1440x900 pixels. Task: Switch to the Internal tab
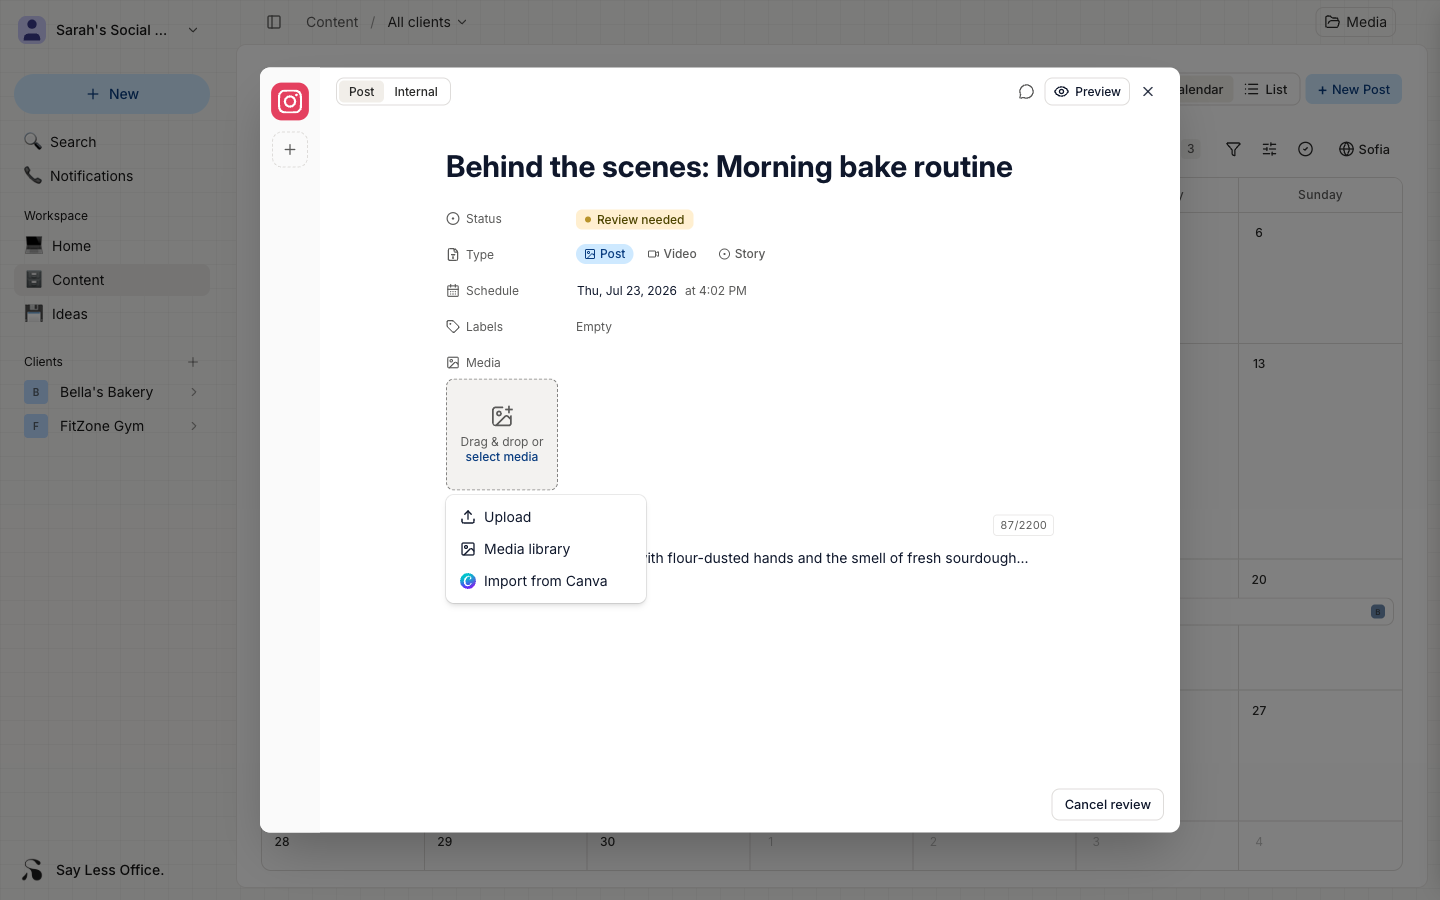pos(416,92)
